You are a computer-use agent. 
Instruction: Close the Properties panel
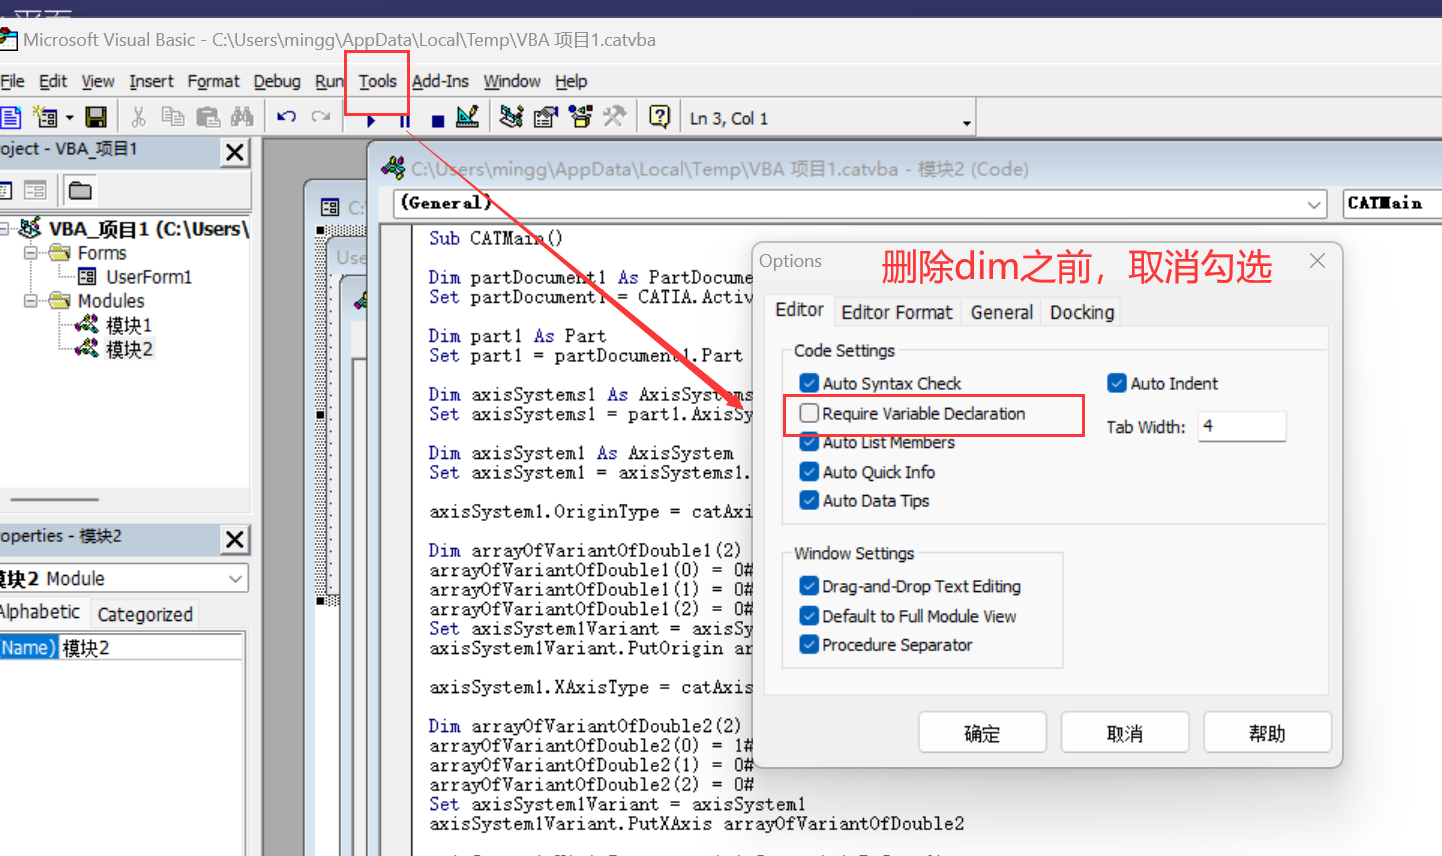click(x=235, y=539)
